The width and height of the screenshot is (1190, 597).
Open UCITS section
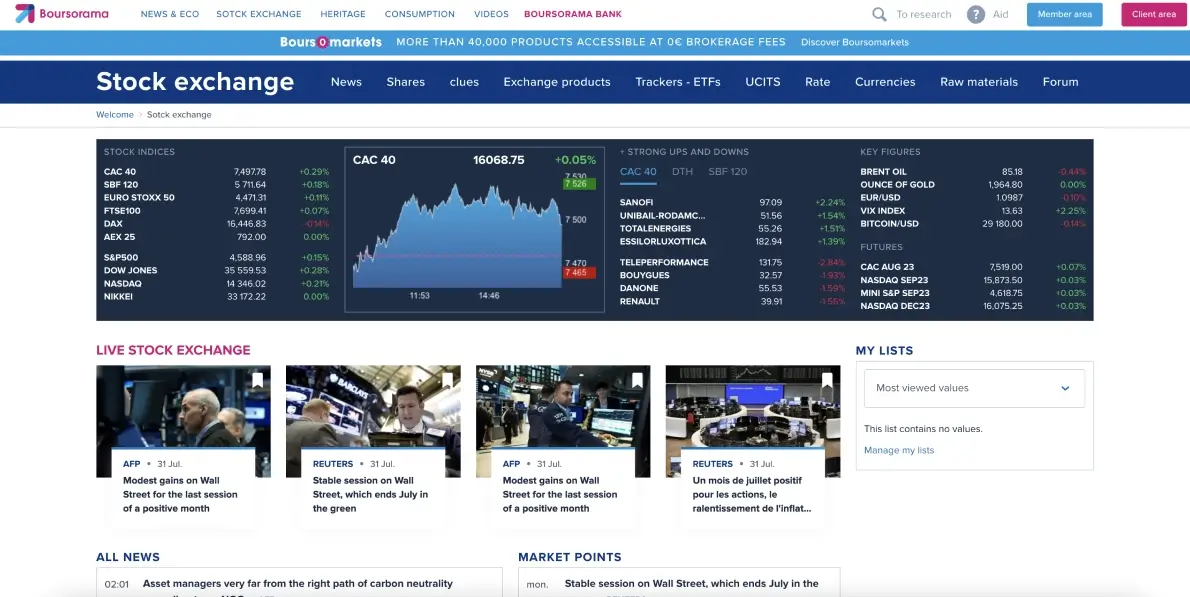pos(763,82)
